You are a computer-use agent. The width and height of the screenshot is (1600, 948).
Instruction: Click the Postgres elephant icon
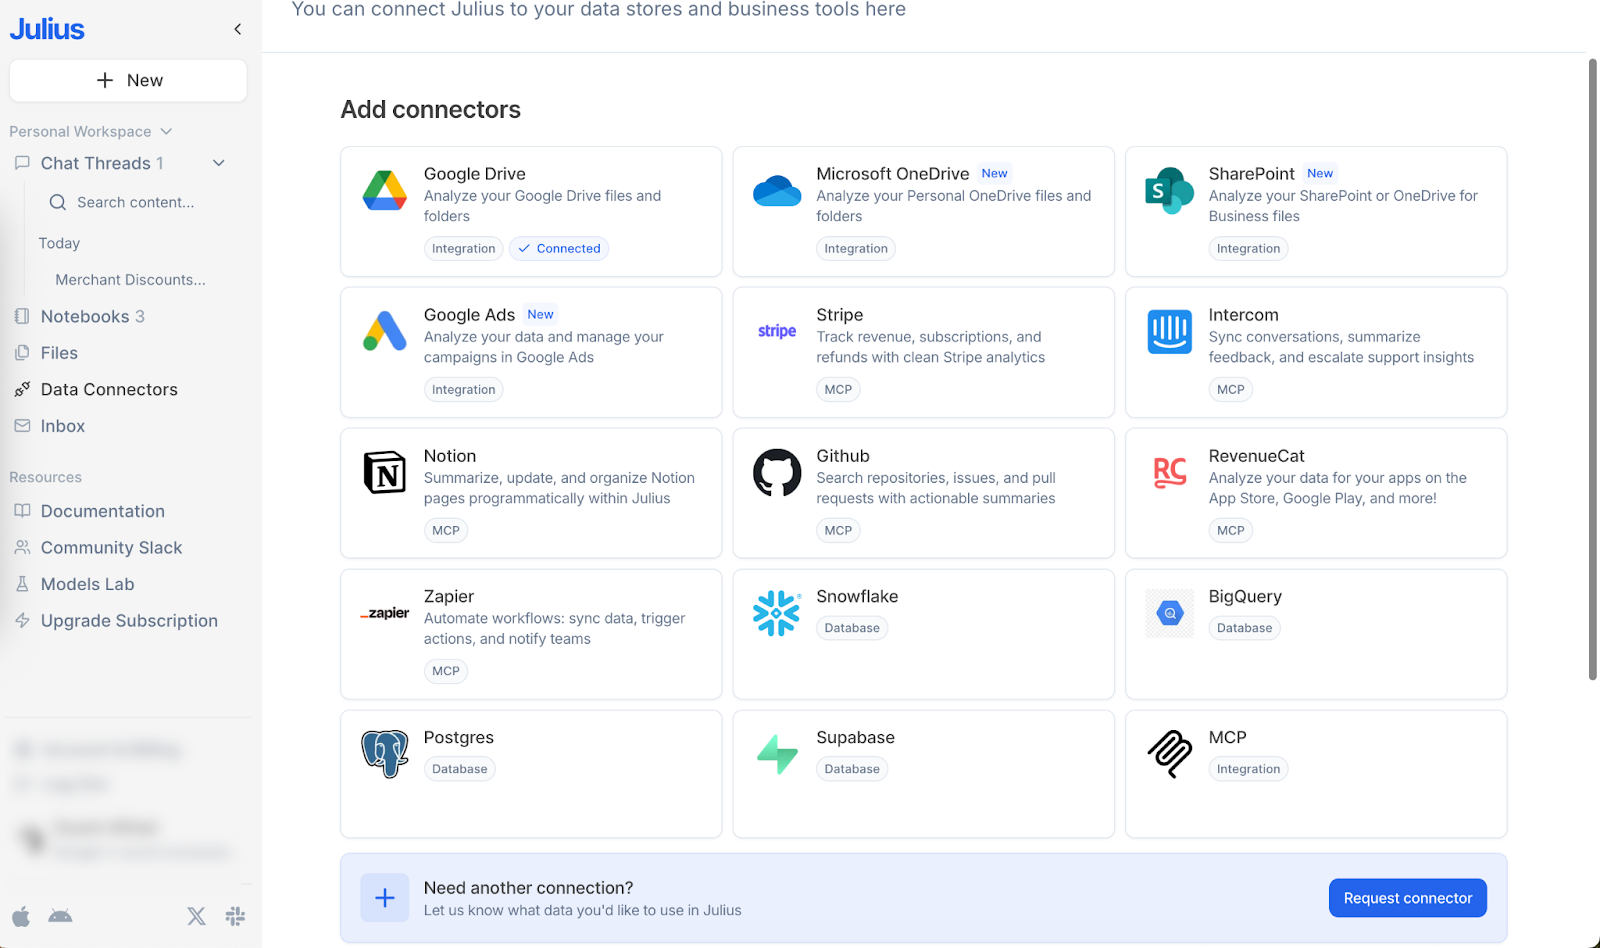click(385, 754)
